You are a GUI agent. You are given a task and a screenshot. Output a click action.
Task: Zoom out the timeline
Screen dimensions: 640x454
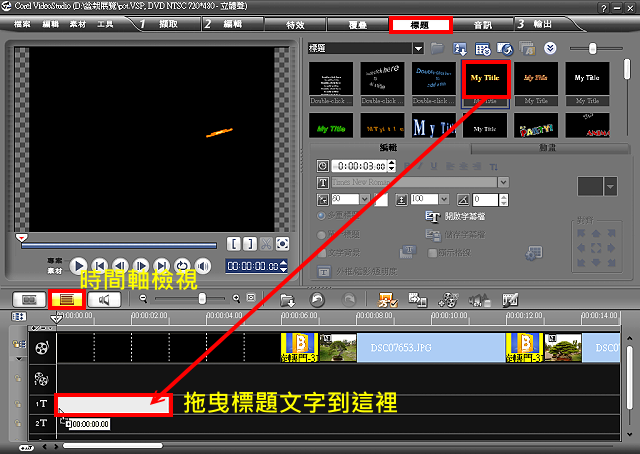pos(143,299)
